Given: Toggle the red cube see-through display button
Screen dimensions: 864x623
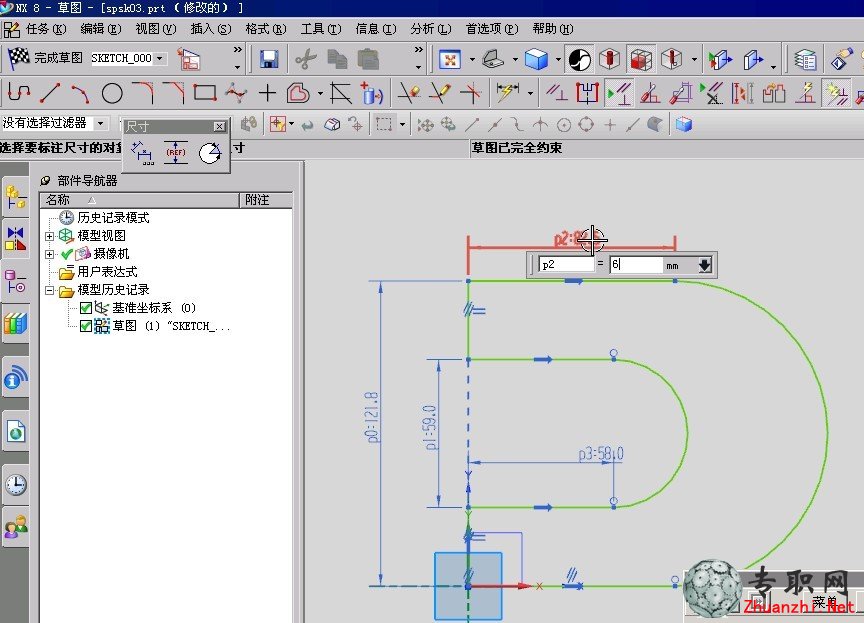Looking at the screenshot, I should coord(641,59).
